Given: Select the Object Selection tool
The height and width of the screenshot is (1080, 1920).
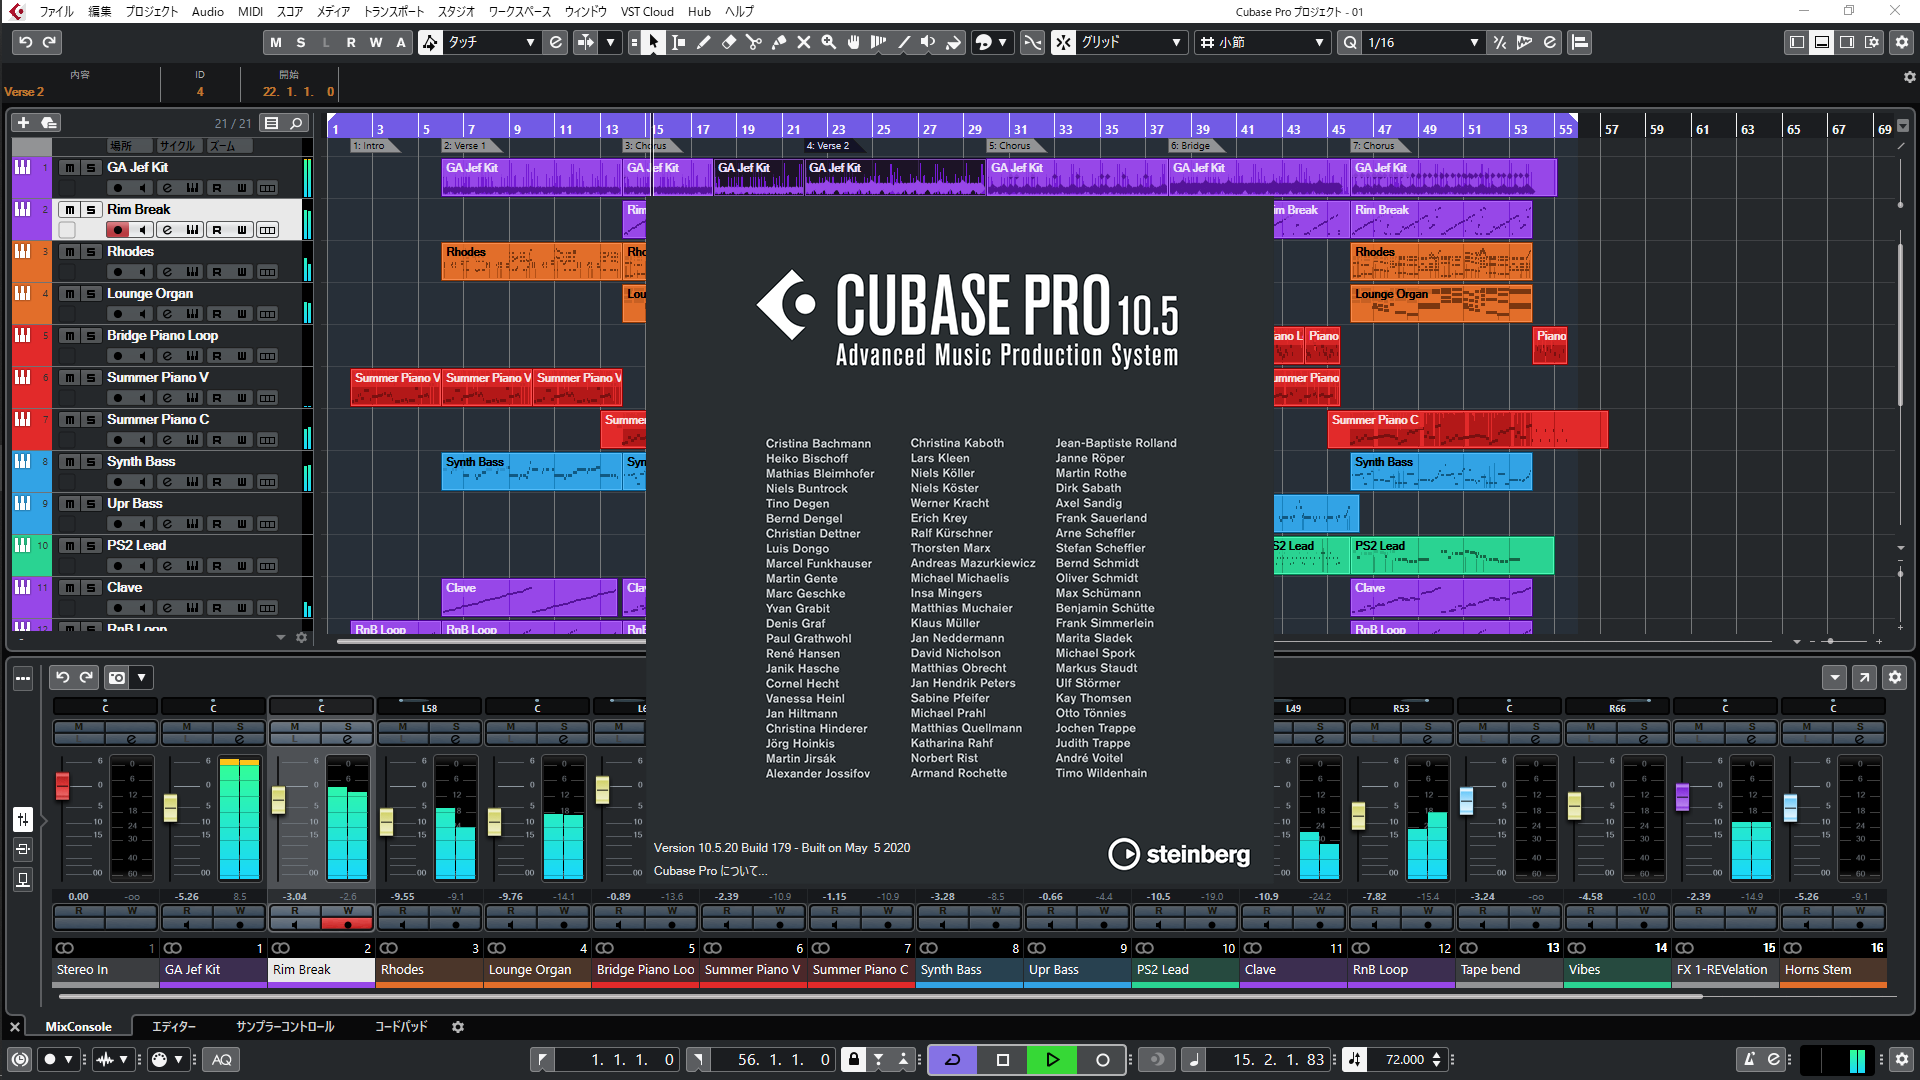Looking at the screenshot, I should (652, 42).
